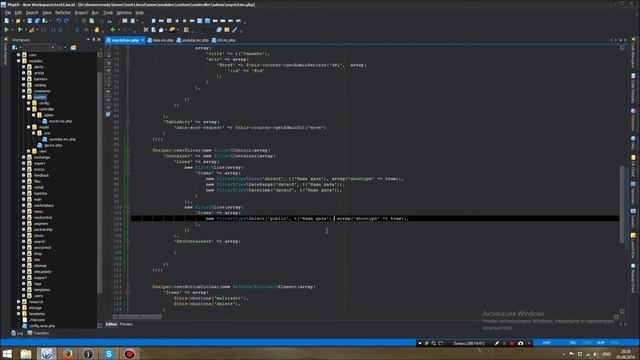Expand the banners folder node
The image size is (640, 360).
(24, 79)
